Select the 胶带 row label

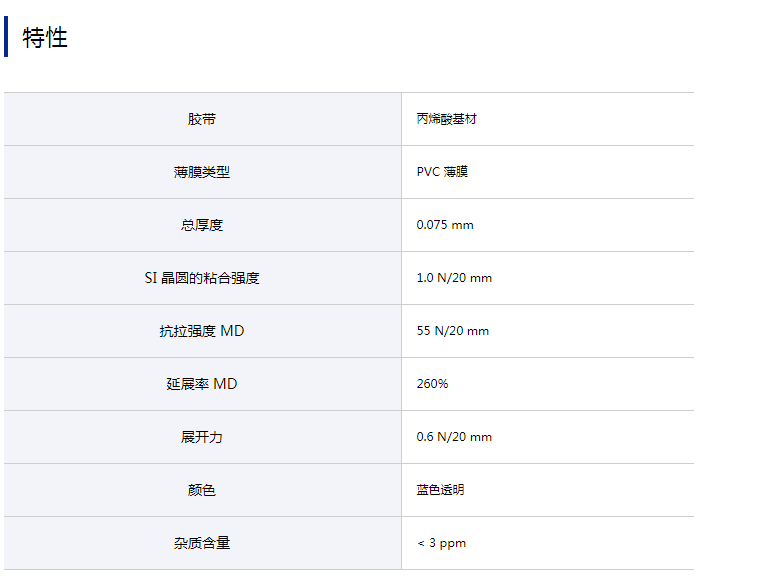(x=202, y=119)
